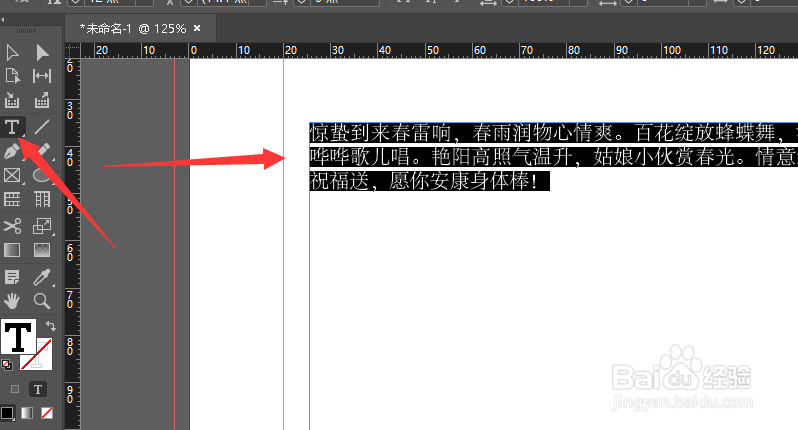Click the text Fill color box
The image size is (798, 430).
point(18,336)
